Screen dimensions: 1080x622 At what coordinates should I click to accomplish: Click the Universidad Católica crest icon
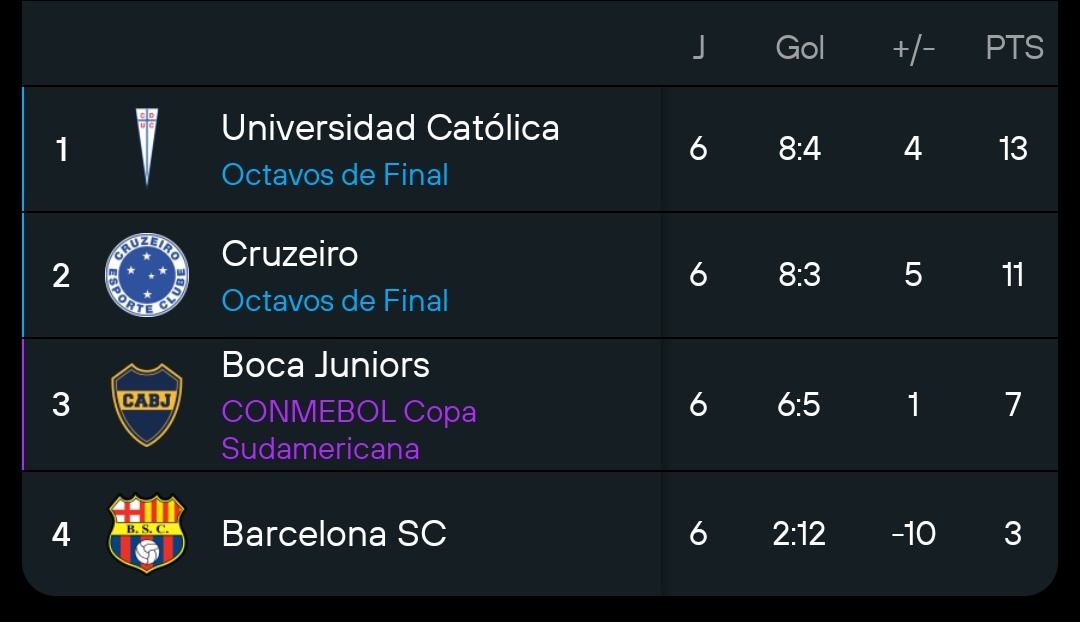pos(147,147)
